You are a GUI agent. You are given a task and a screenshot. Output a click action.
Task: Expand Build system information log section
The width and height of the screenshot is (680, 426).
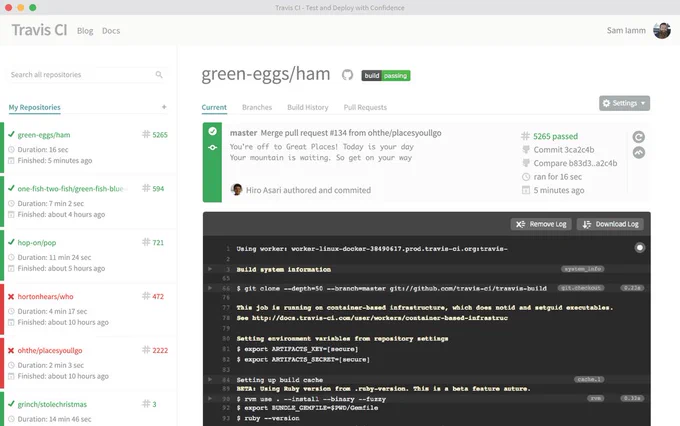(x=210, y=269)
